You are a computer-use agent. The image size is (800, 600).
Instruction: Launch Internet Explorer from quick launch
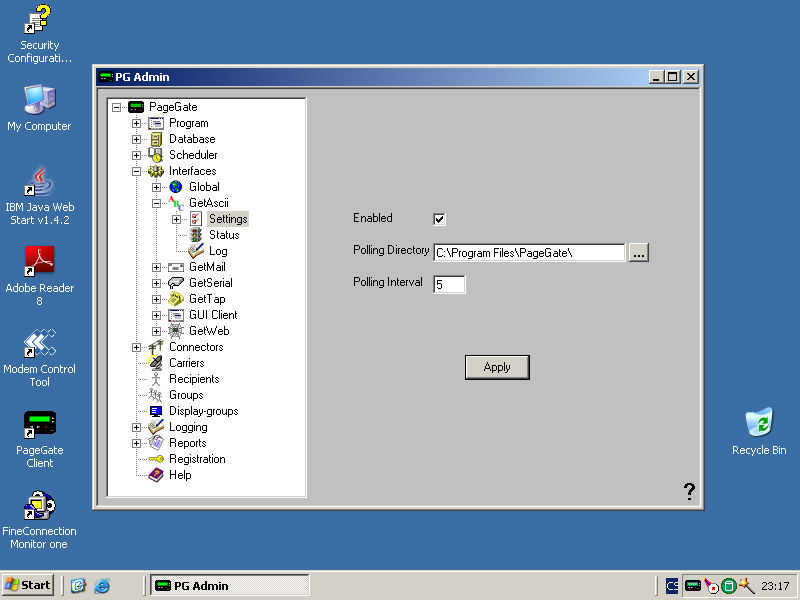click(x=102, y=585)
